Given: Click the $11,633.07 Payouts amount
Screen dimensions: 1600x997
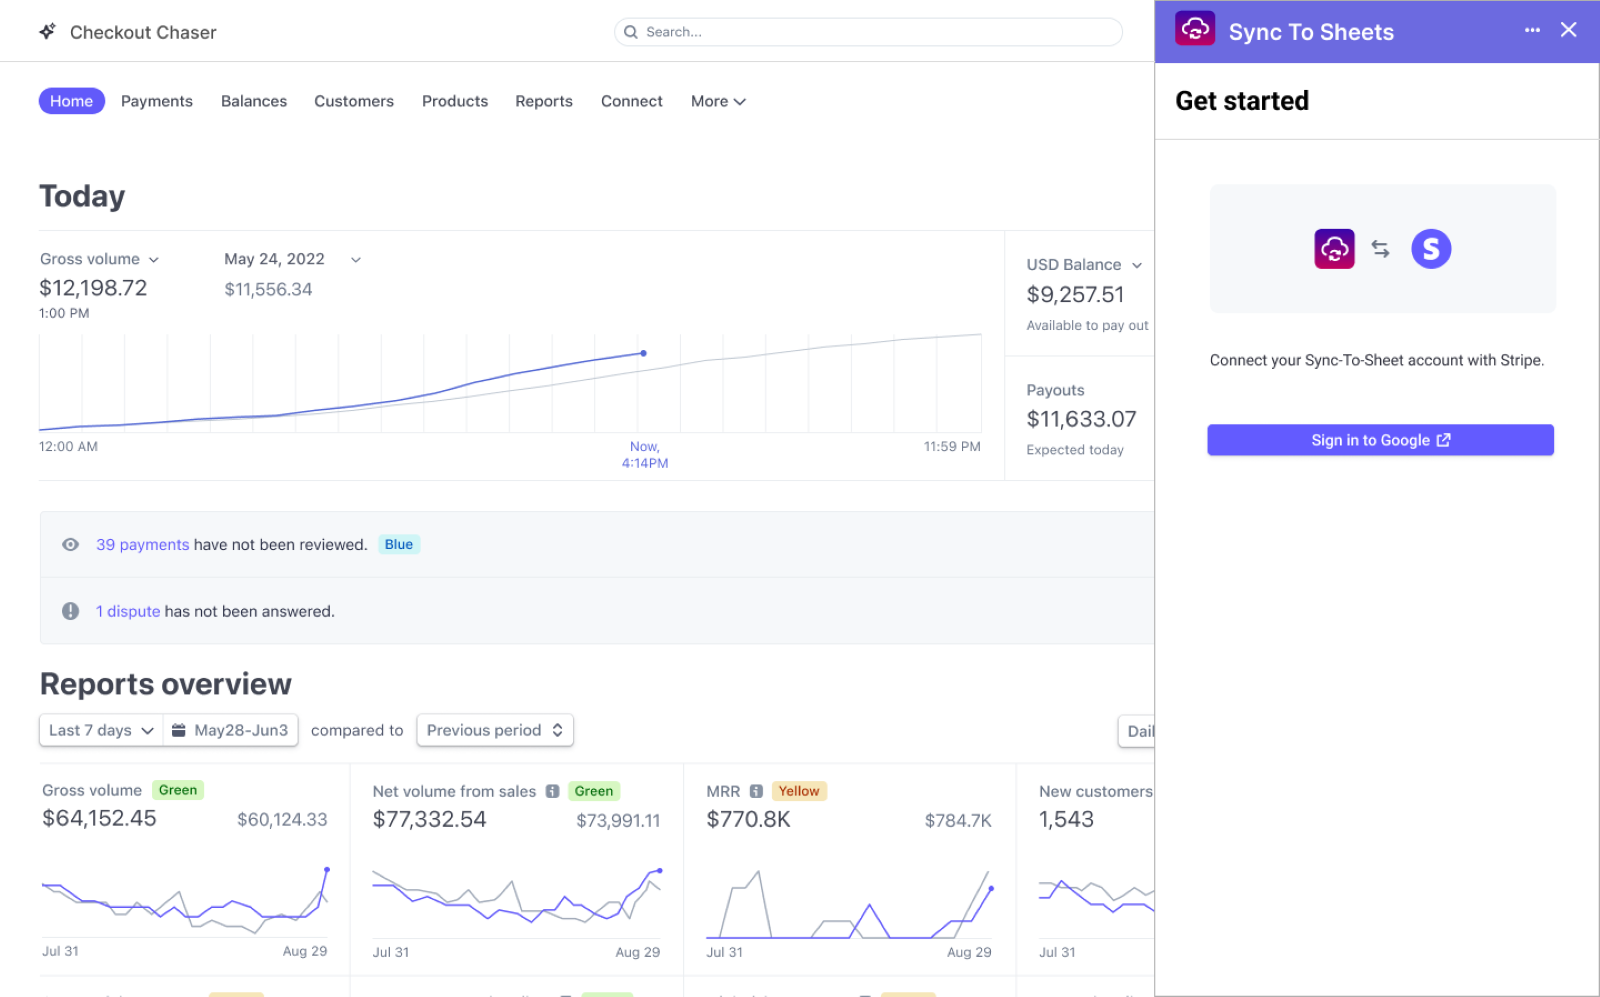Looking at the screenshot, I should pos(1081,419).
